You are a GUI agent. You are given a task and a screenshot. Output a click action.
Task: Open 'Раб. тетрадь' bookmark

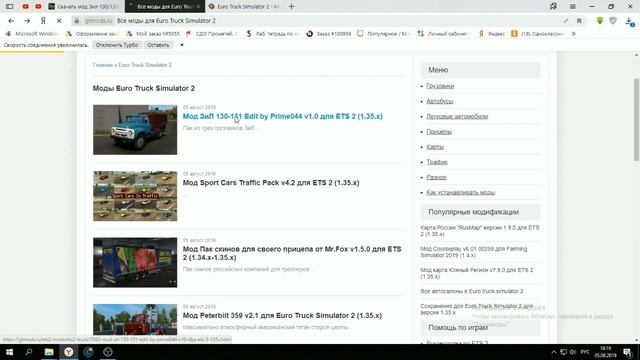(273, 34)
